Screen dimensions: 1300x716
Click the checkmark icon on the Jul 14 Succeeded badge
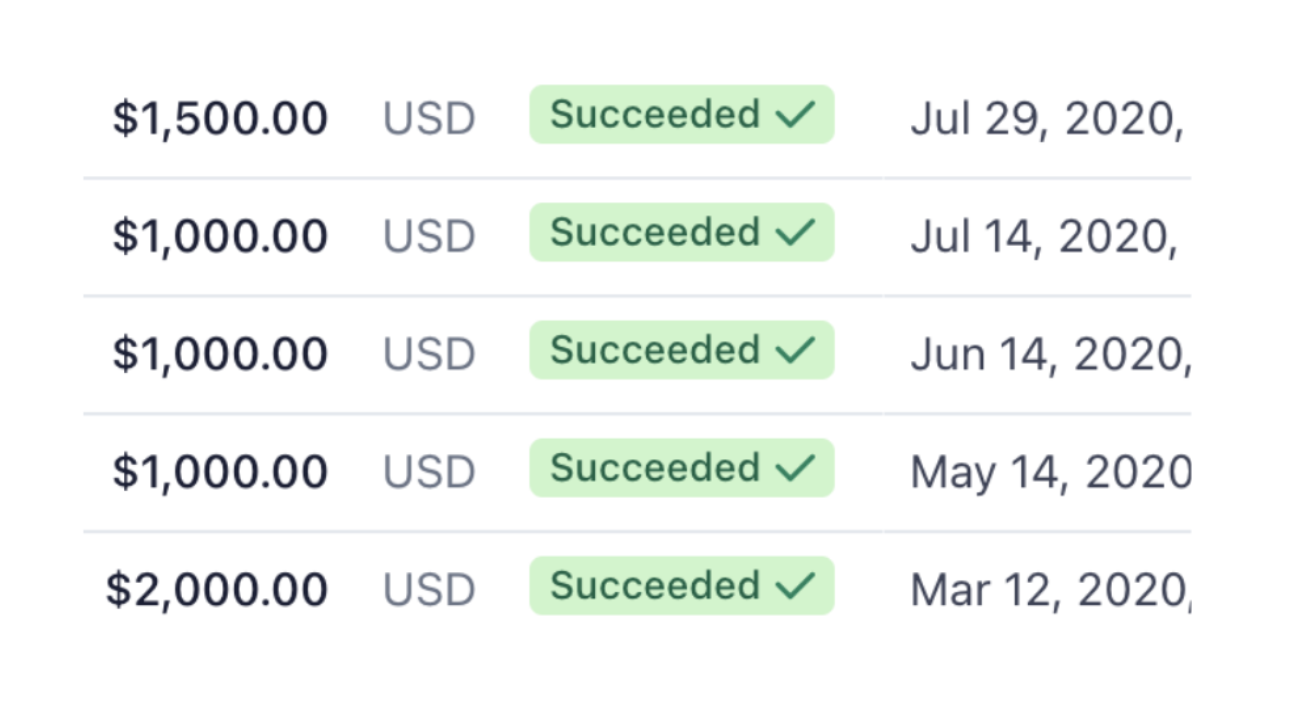pos(796,232)
